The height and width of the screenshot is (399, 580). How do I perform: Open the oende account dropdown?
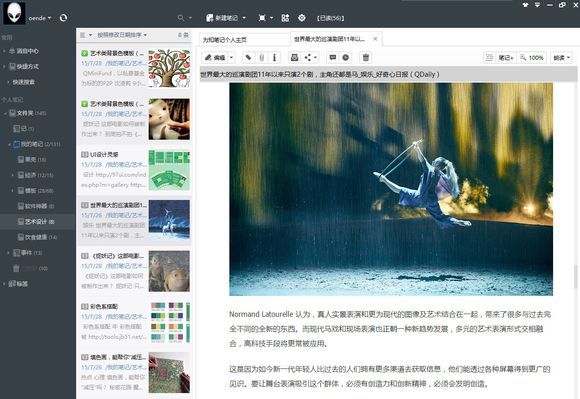40,18
